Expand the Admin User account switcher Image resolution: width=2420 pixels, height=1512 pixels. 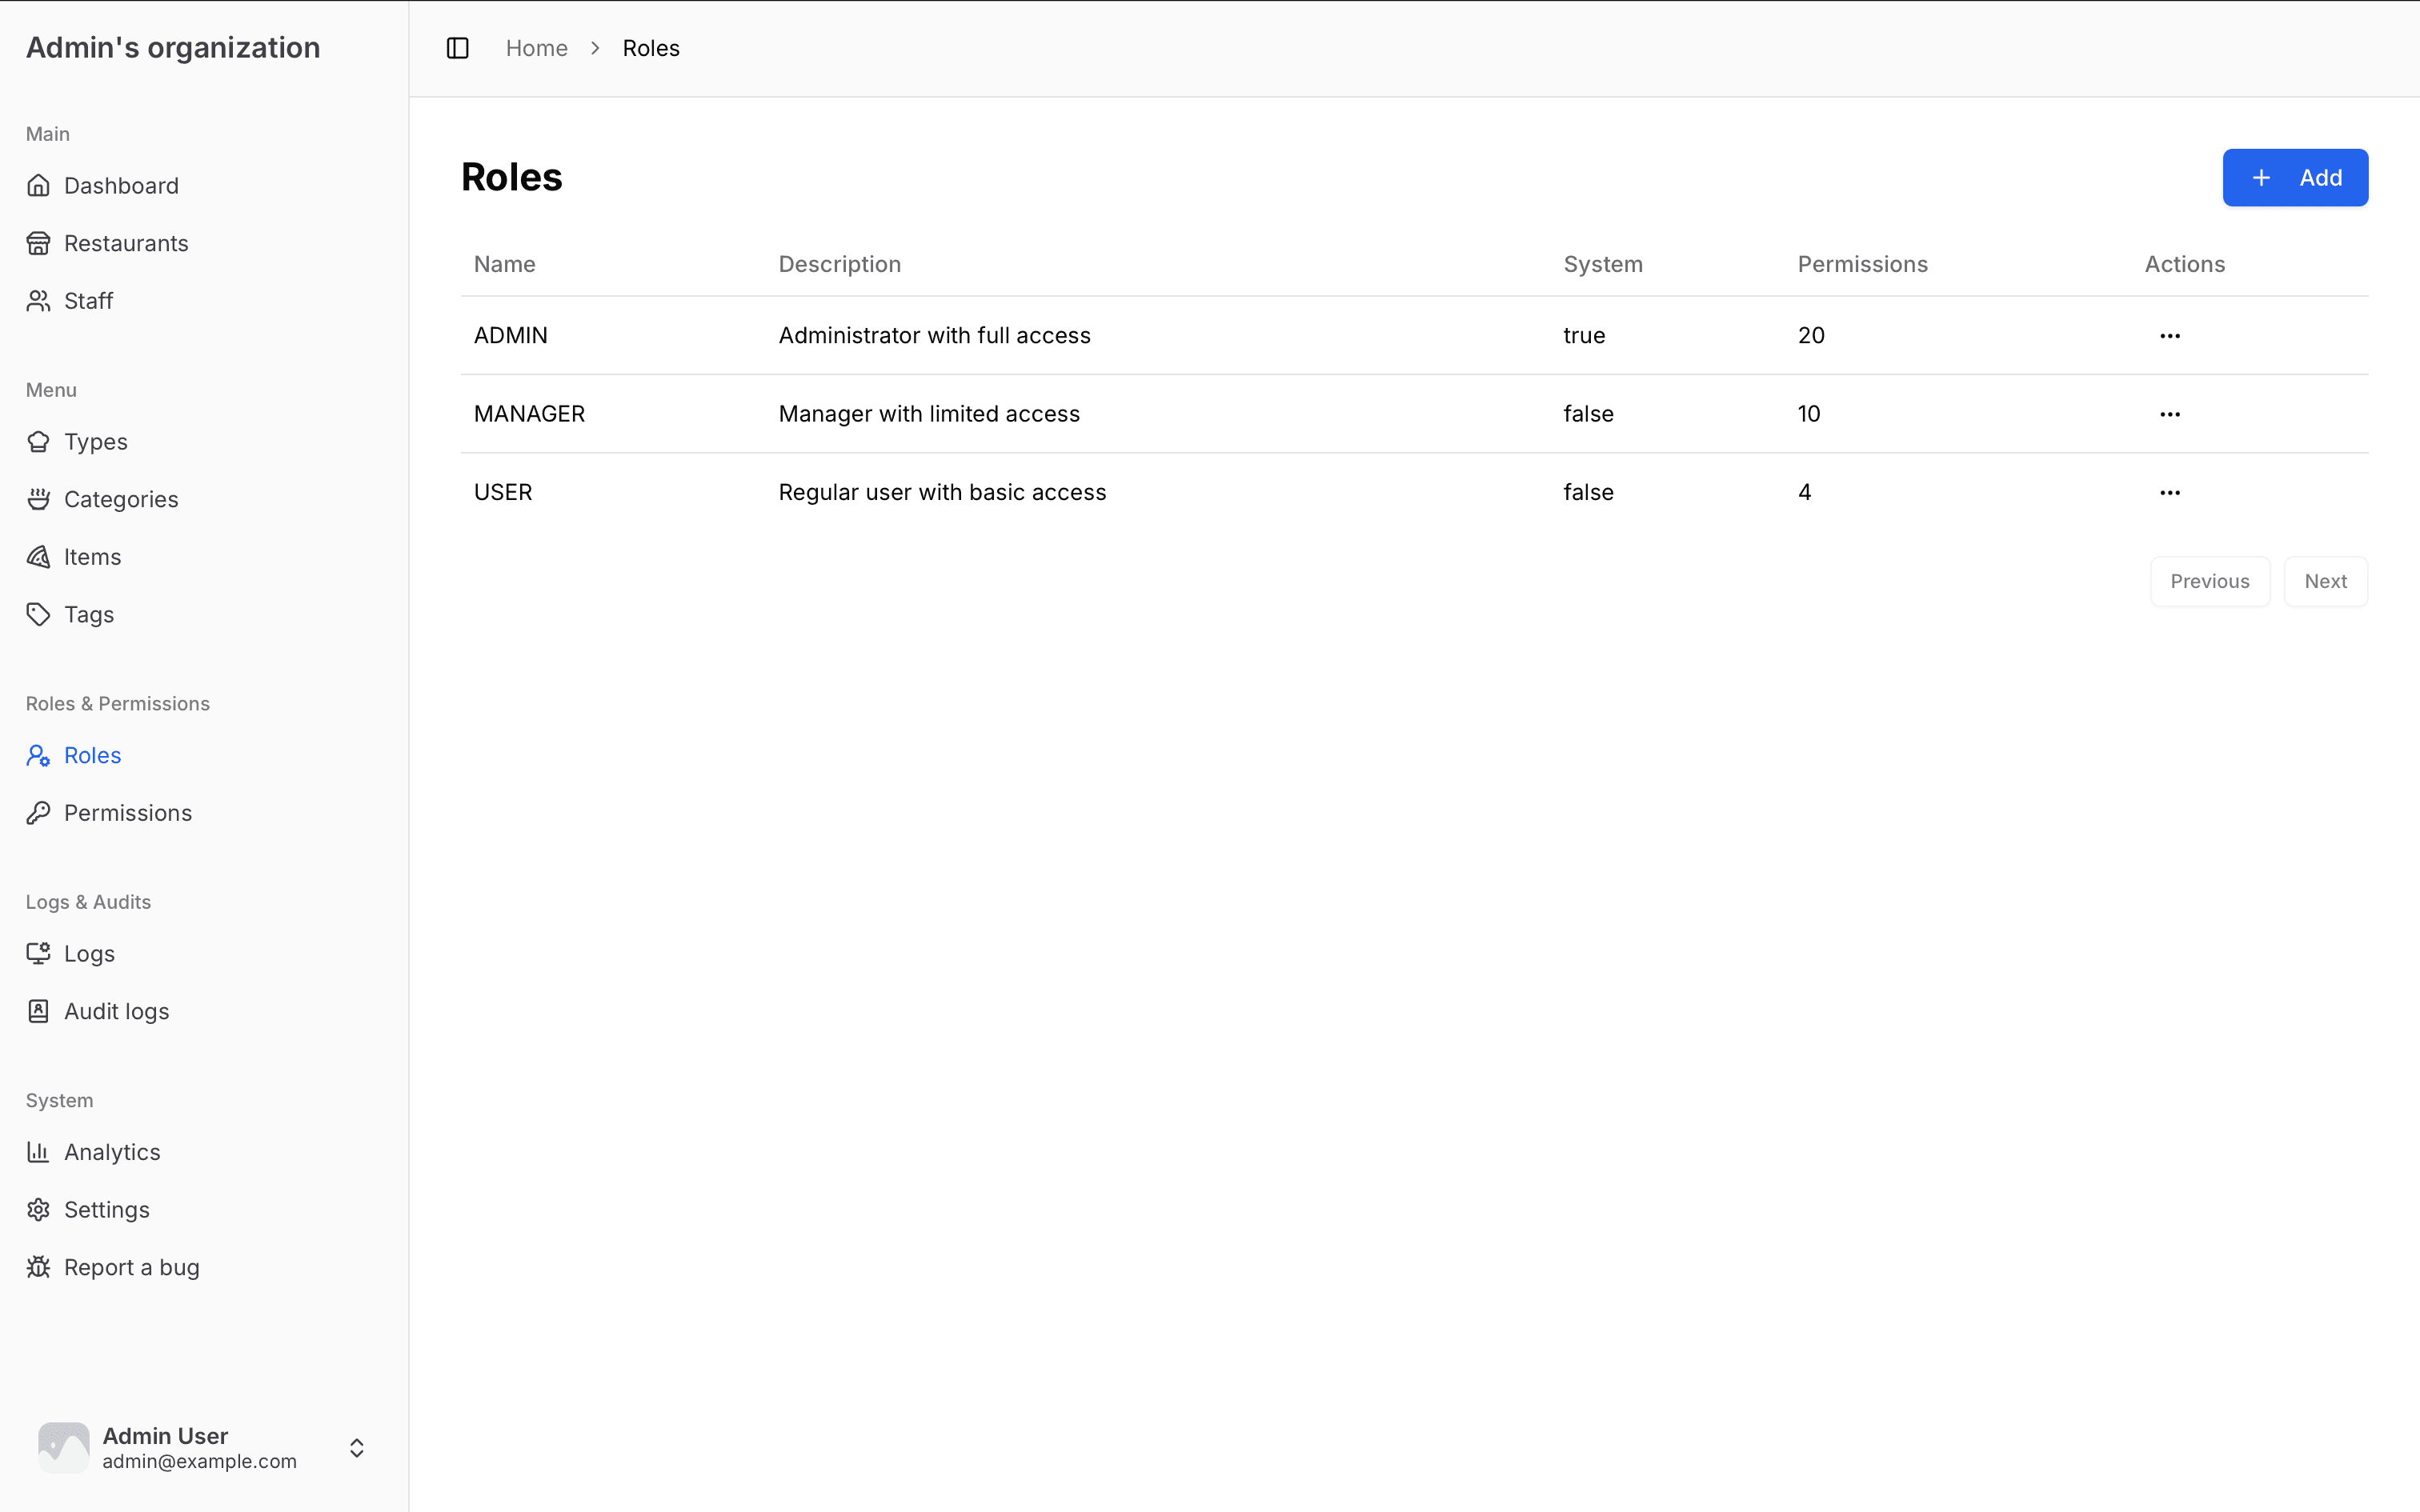click(356, 1448)
